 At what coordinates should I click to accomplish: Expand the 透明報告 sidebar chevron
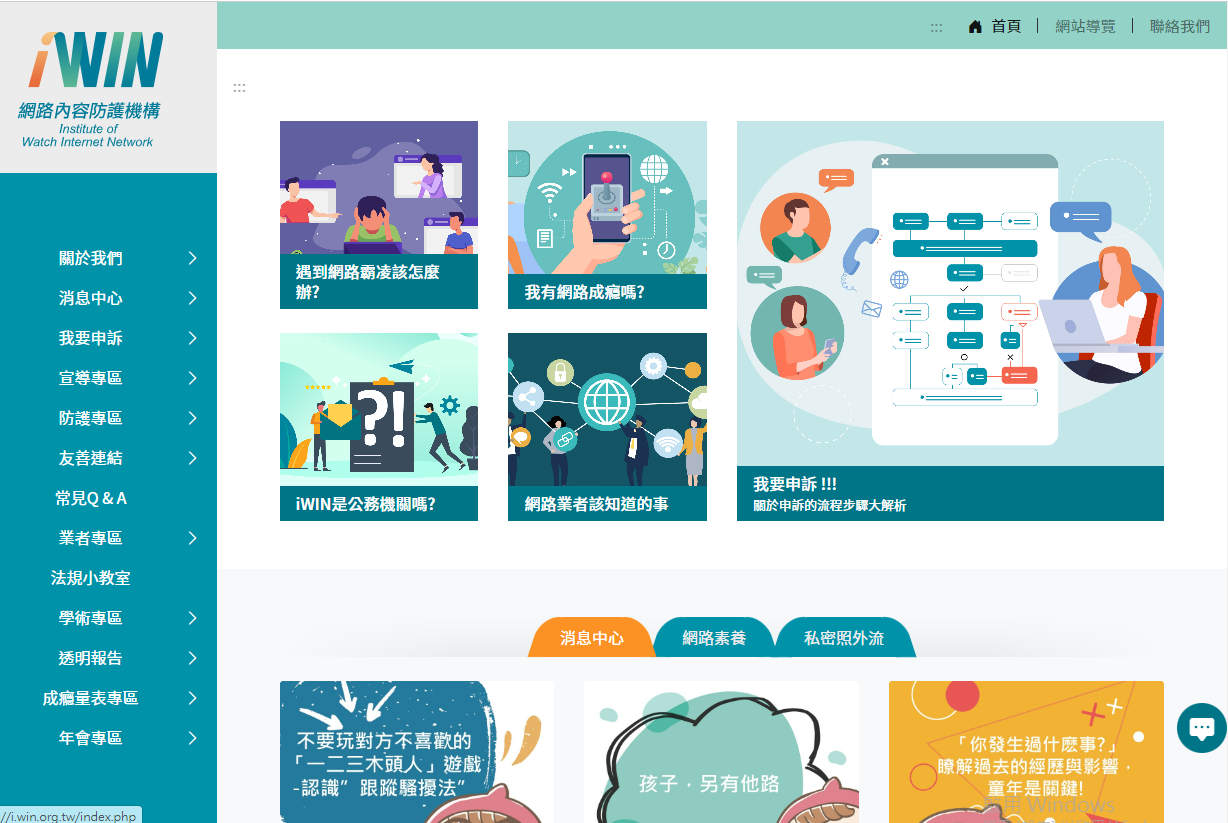(192, 659)
